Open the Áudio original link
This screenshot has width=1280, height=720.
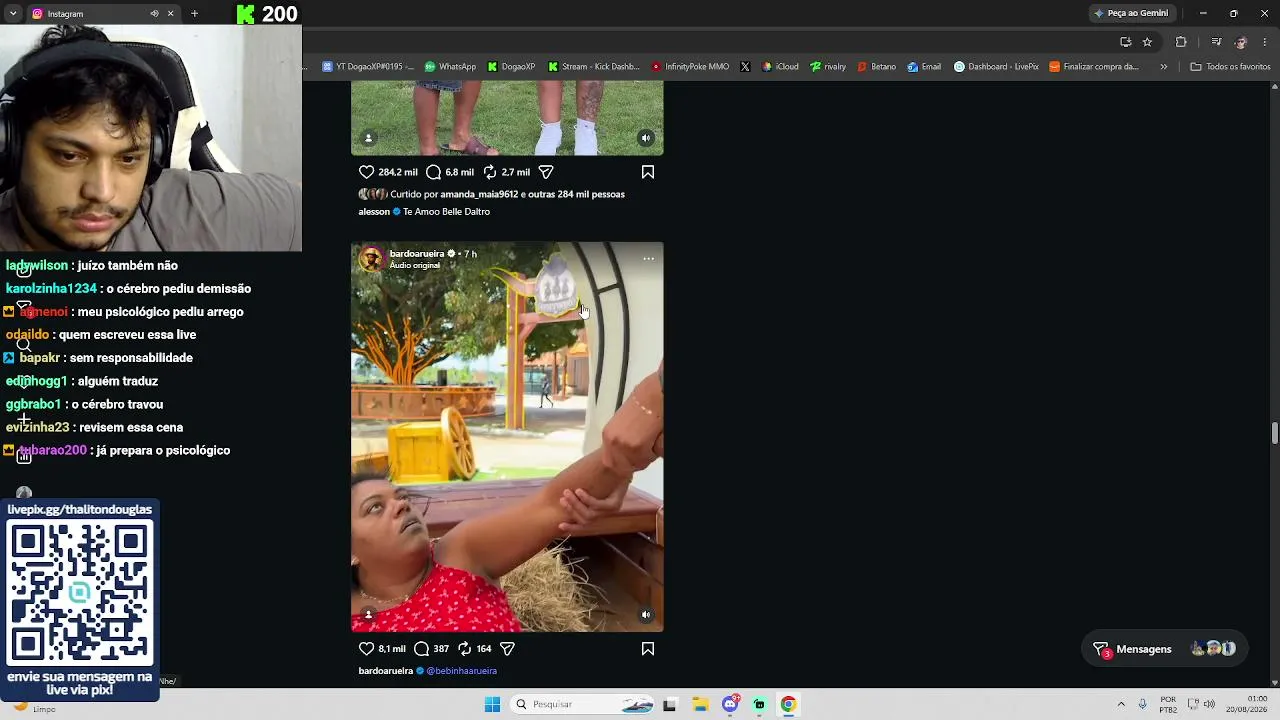(415, 266)
